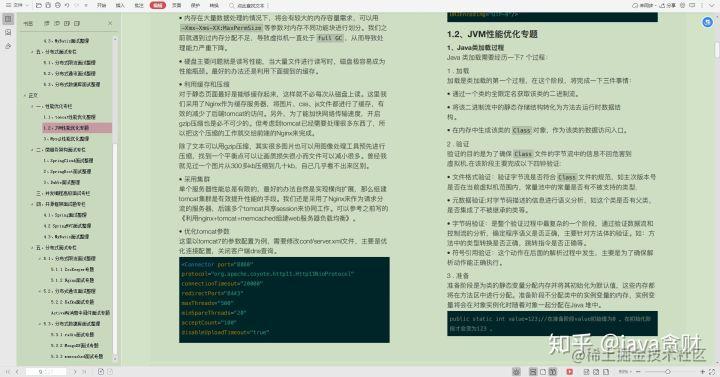Screen dimensions: 720x377
Task: Click the document vertical scrollbar thumb
Action: [717, 50]
